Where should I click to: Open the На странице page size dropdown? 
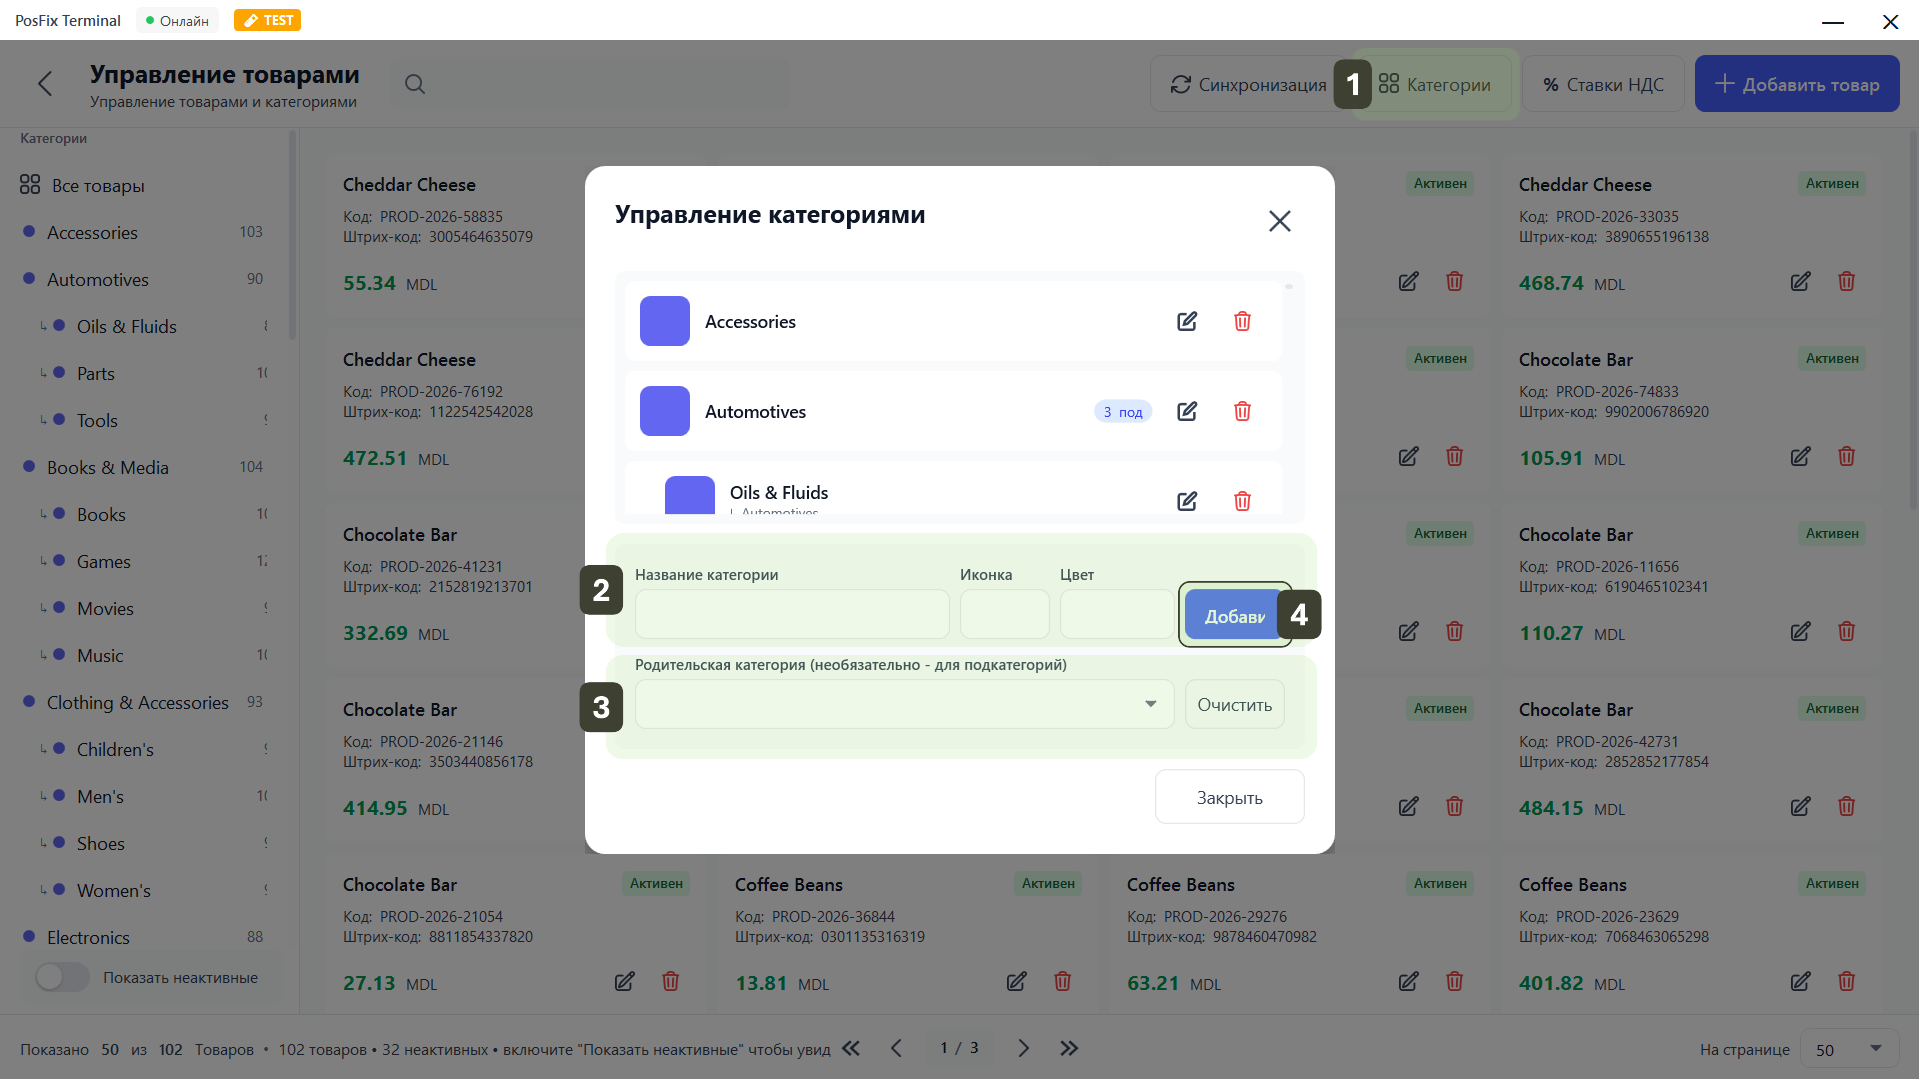point(1848,1049)
